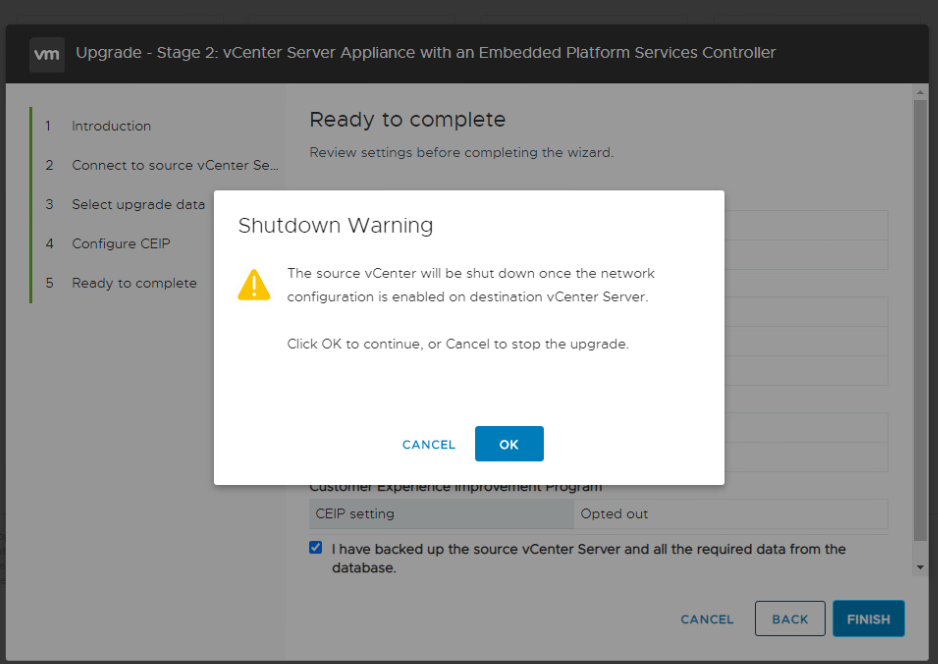Viewport: 938px width, 664px height.
Task: Click the 'Opted out' value cell
Action: (x=731, y=514)
